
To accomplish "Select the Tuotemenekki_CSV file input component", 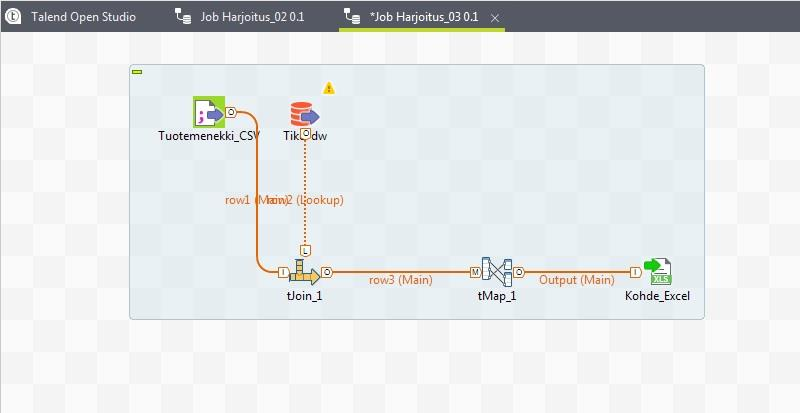I will (209, 112).
